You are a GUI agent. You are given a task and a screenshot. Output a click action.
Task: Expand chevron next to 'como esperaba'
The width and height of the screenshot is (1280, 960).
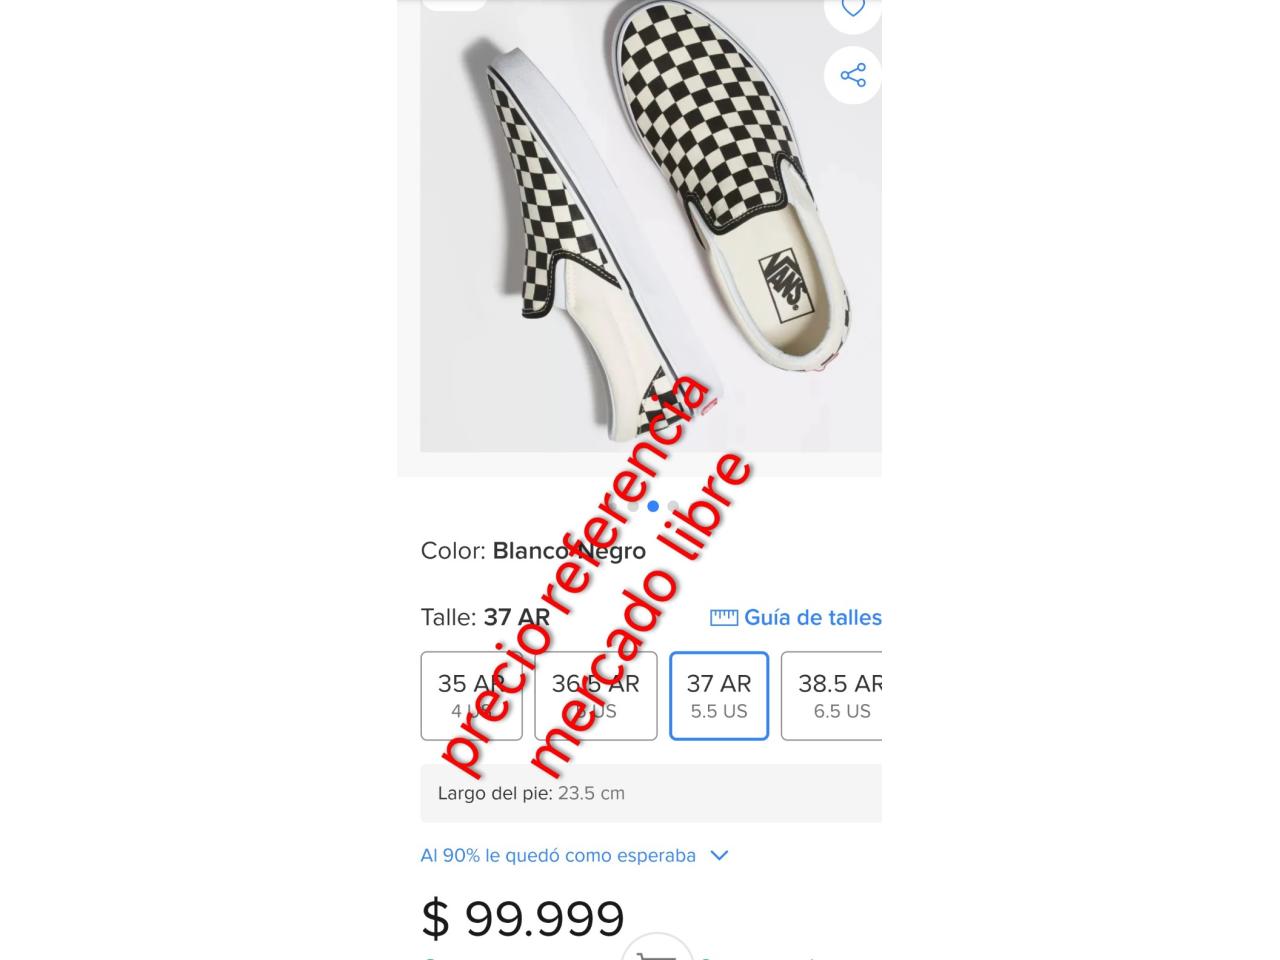[x=719, y=856]
